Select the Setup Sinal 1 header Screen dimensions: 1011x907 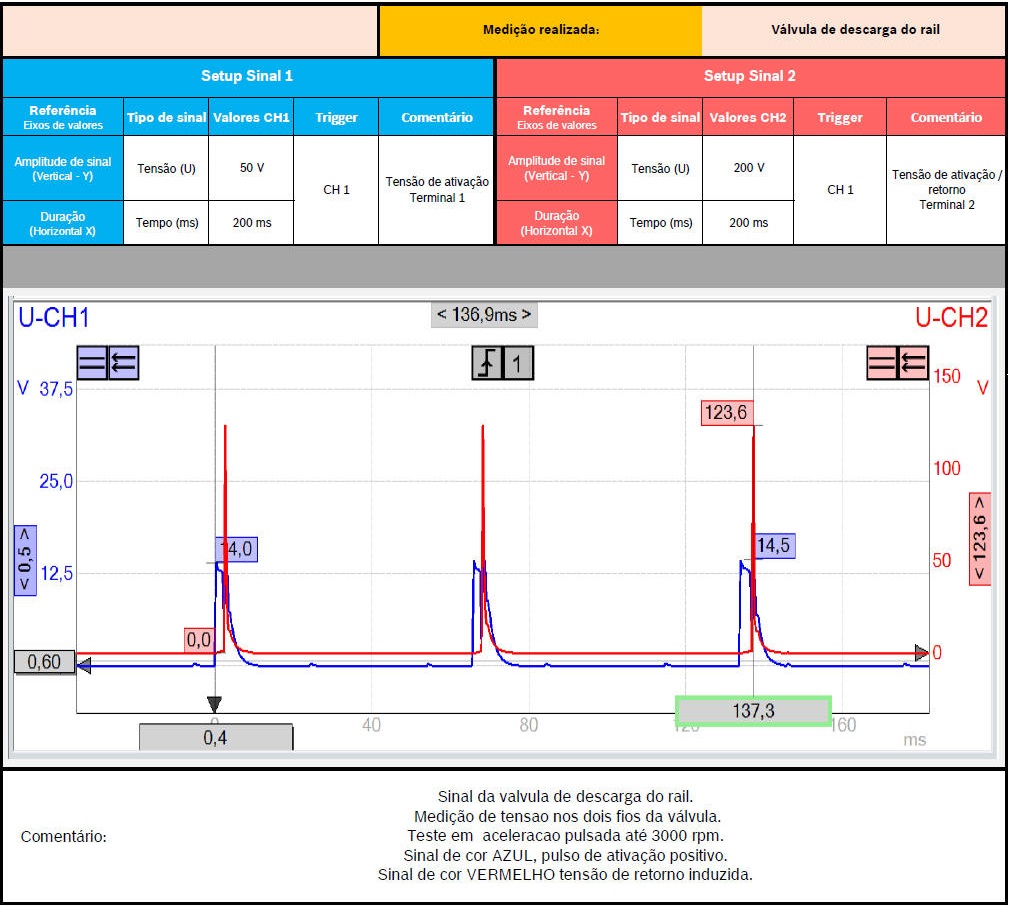click(247, 76)
